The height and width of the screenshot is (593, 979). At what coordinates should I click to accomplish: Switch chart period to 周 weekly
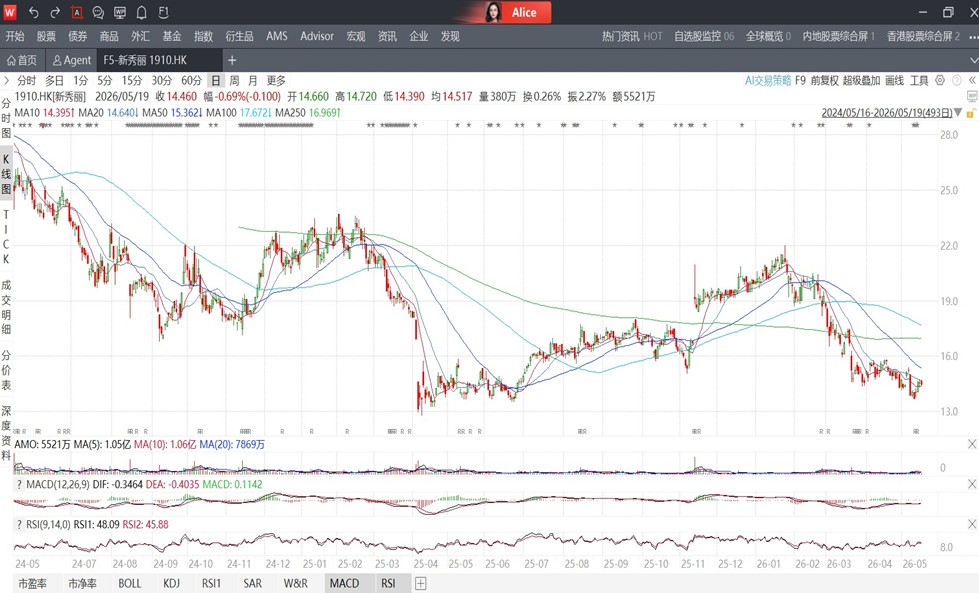click(x=234, y=81)
